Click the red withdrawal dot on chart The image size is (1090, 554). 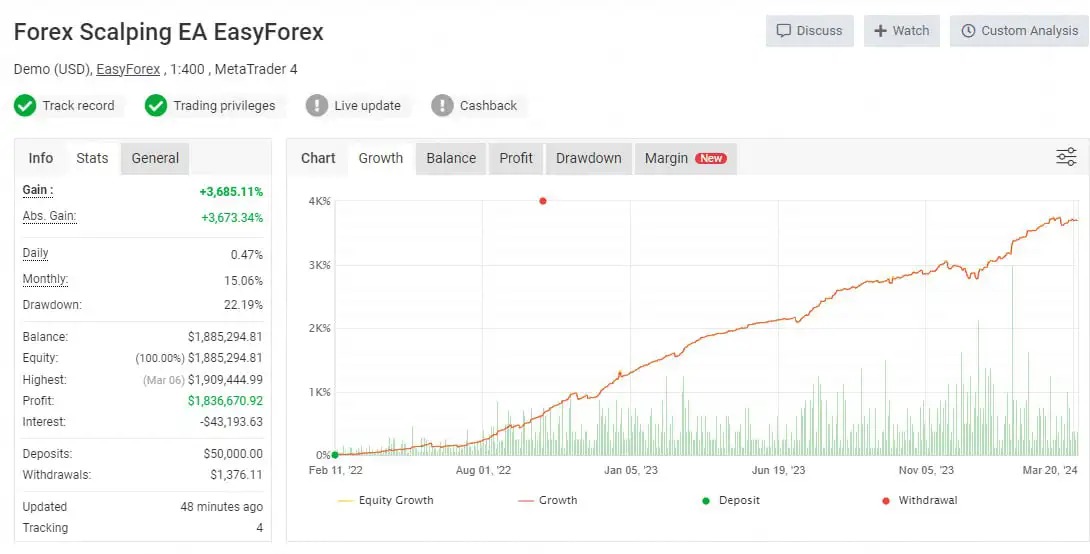543,201
